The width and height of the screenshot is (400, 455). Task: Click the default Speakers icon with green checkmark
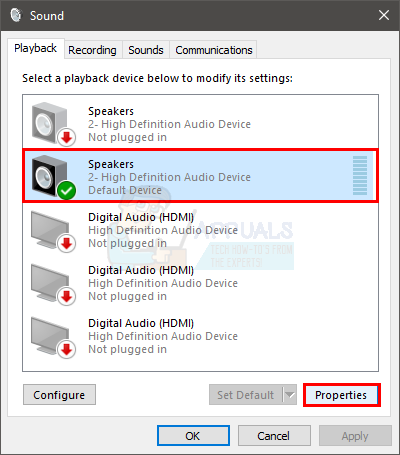click(53, 177)
